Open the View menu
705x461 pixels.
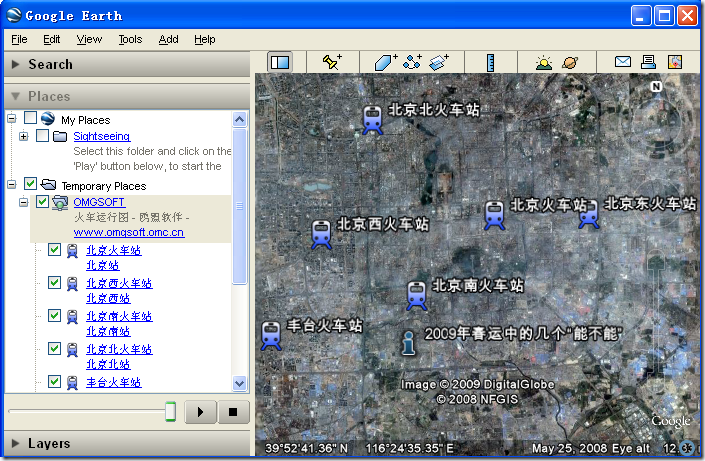89,40
